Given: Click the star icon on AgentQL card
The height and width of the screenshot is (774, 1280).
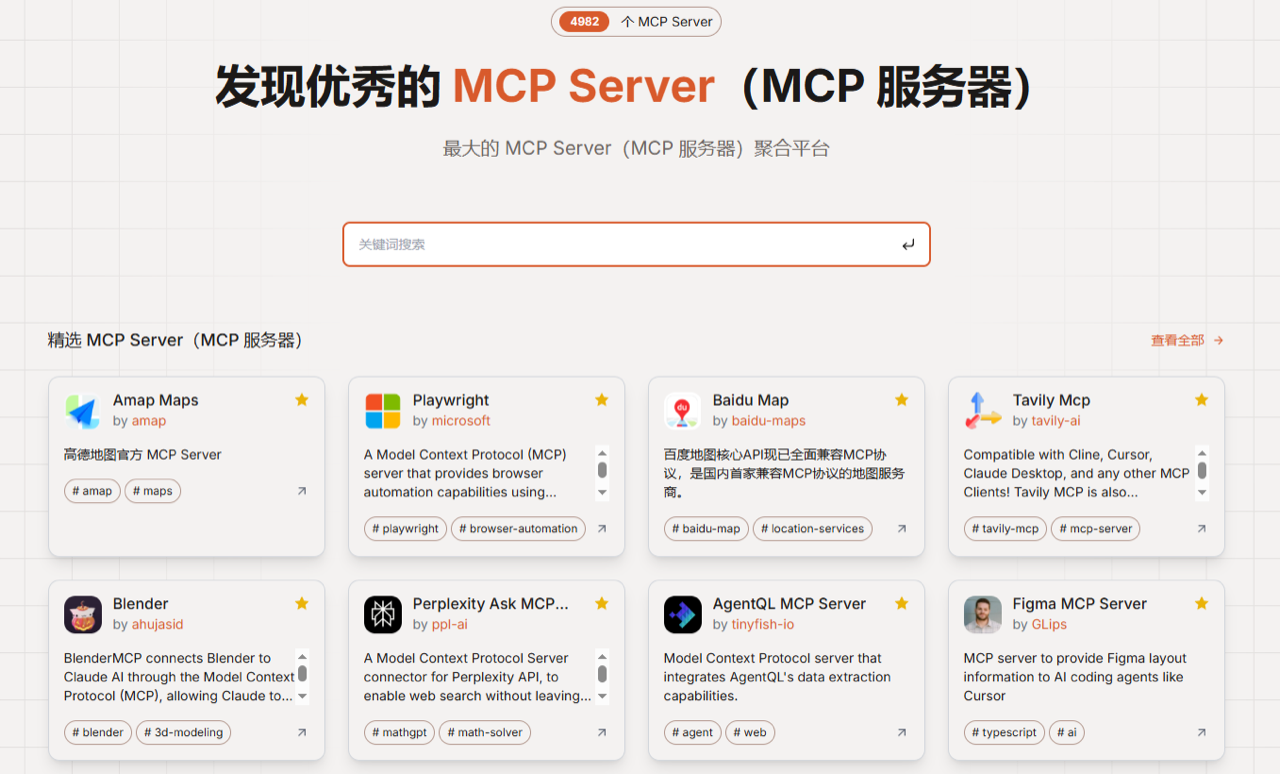Looking at the screenshot, I should pos(902,604).
